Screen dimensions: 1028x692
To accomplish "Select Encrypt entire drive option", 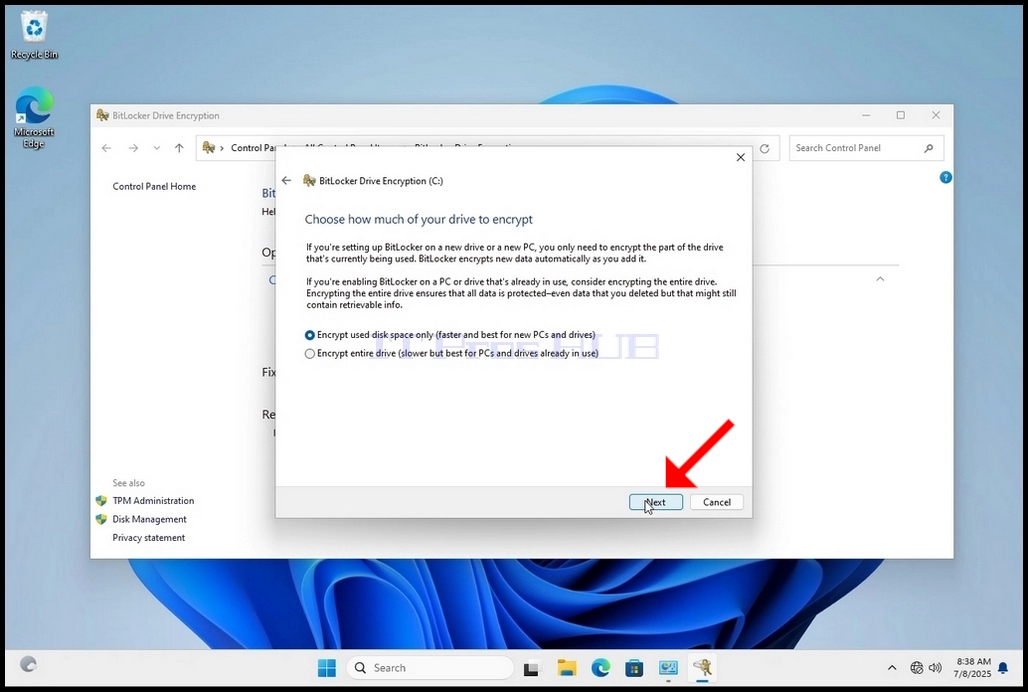I will coord(451,353).
